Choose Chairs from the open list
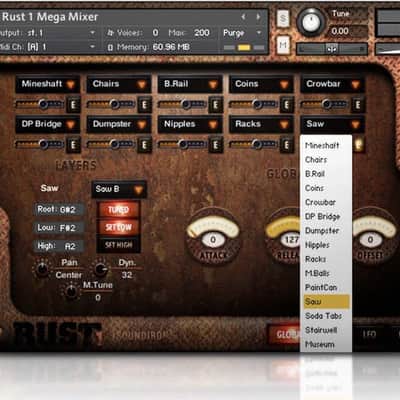This screenshot has height=400, width=400. click(326, 160)
